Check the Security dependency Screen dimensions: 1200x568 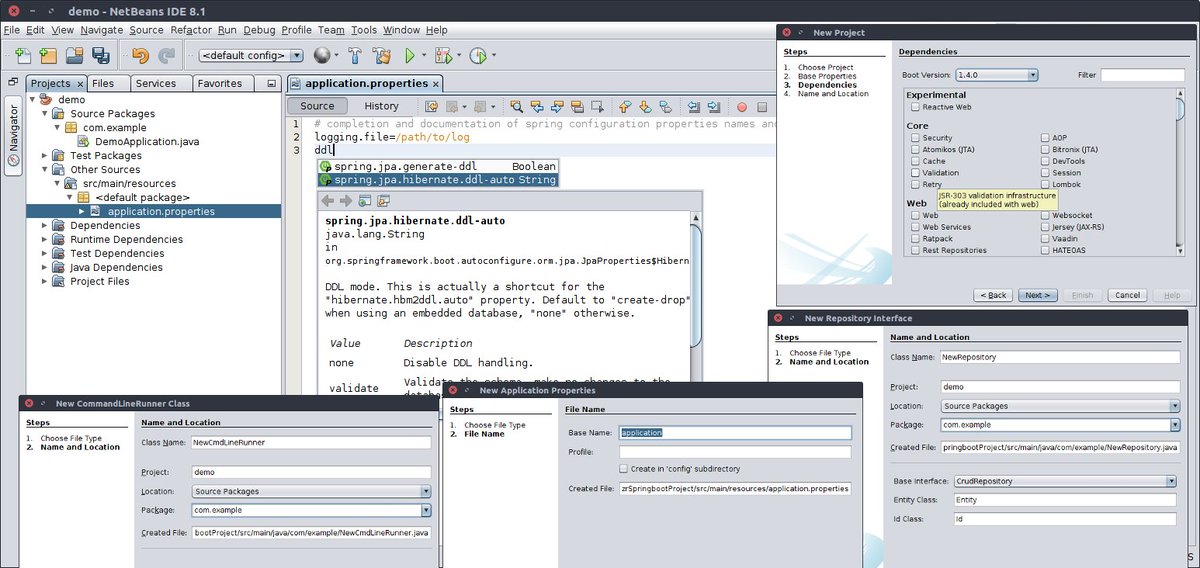tap(915, 138)
